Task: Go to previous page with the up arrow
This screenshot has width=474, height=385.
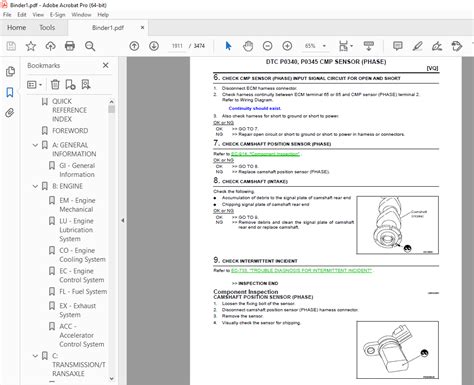Action: click(134, 46)
